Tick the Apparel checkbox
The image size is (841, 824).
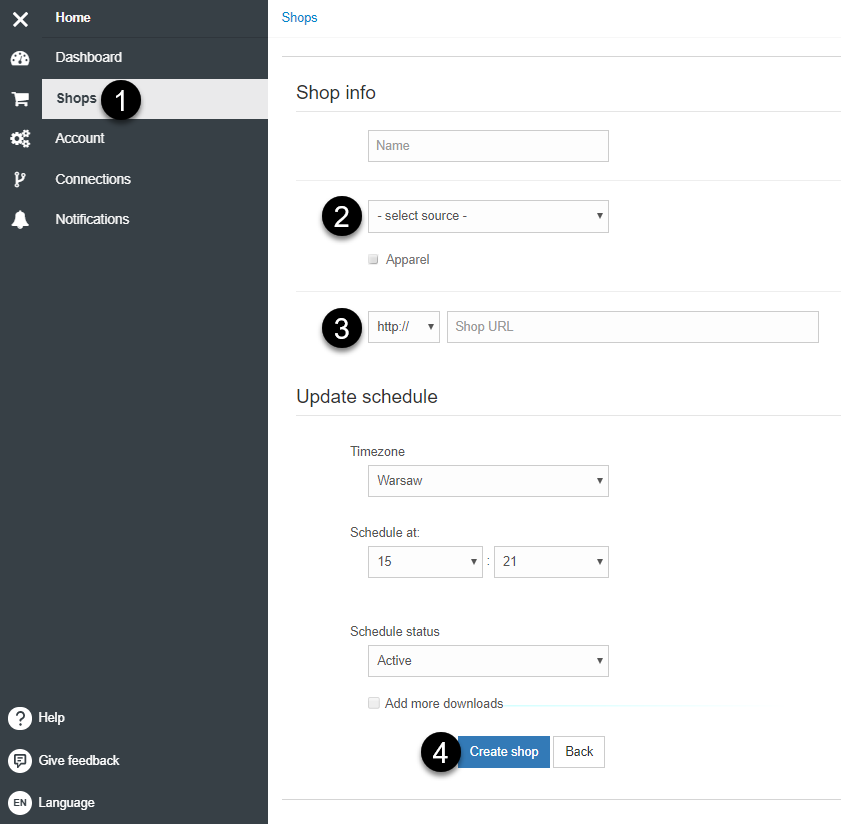[373, 260]
